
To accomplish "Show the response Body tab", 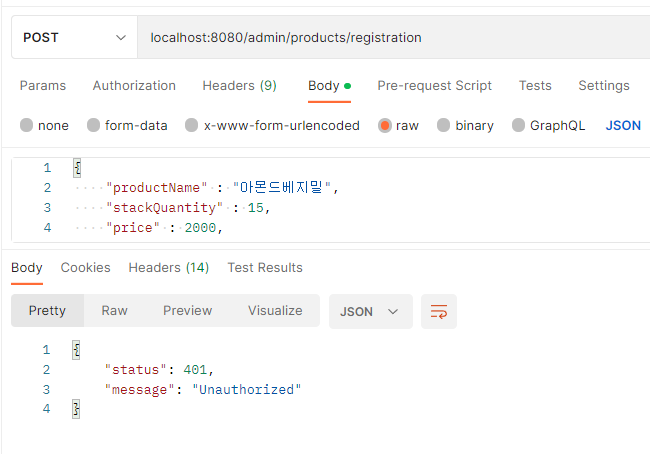I will (x=27, y=268).
